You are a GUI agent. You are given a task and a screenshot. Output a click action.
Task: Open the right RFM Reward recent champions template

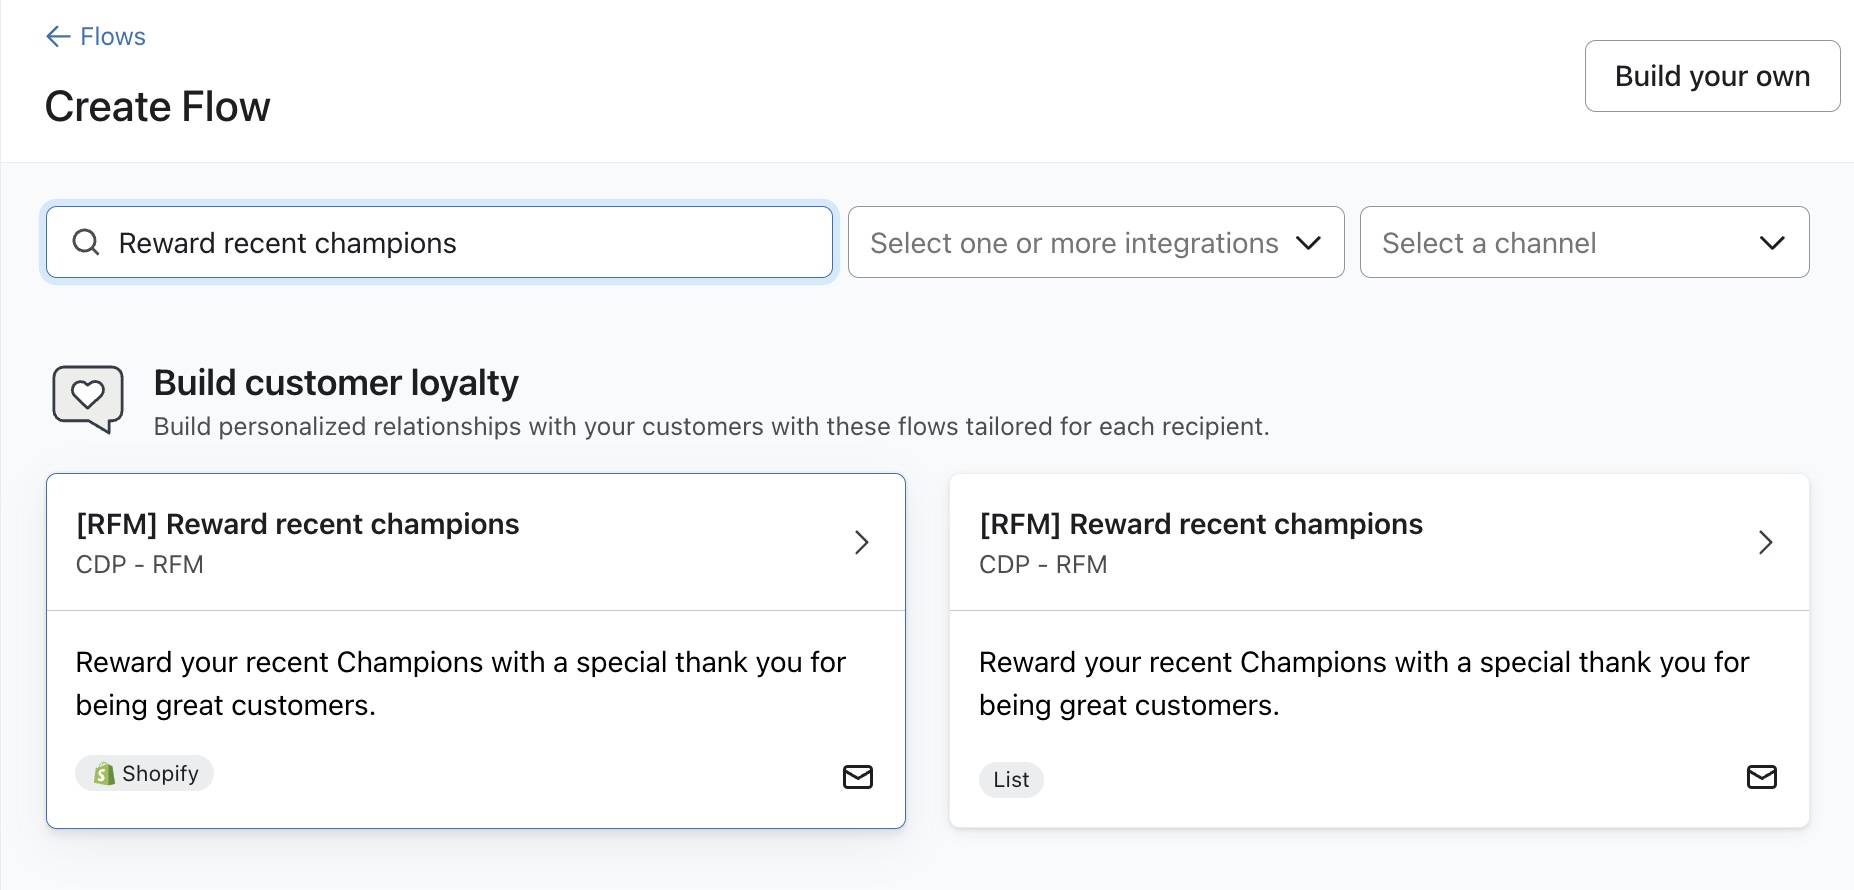point(1201,523)
